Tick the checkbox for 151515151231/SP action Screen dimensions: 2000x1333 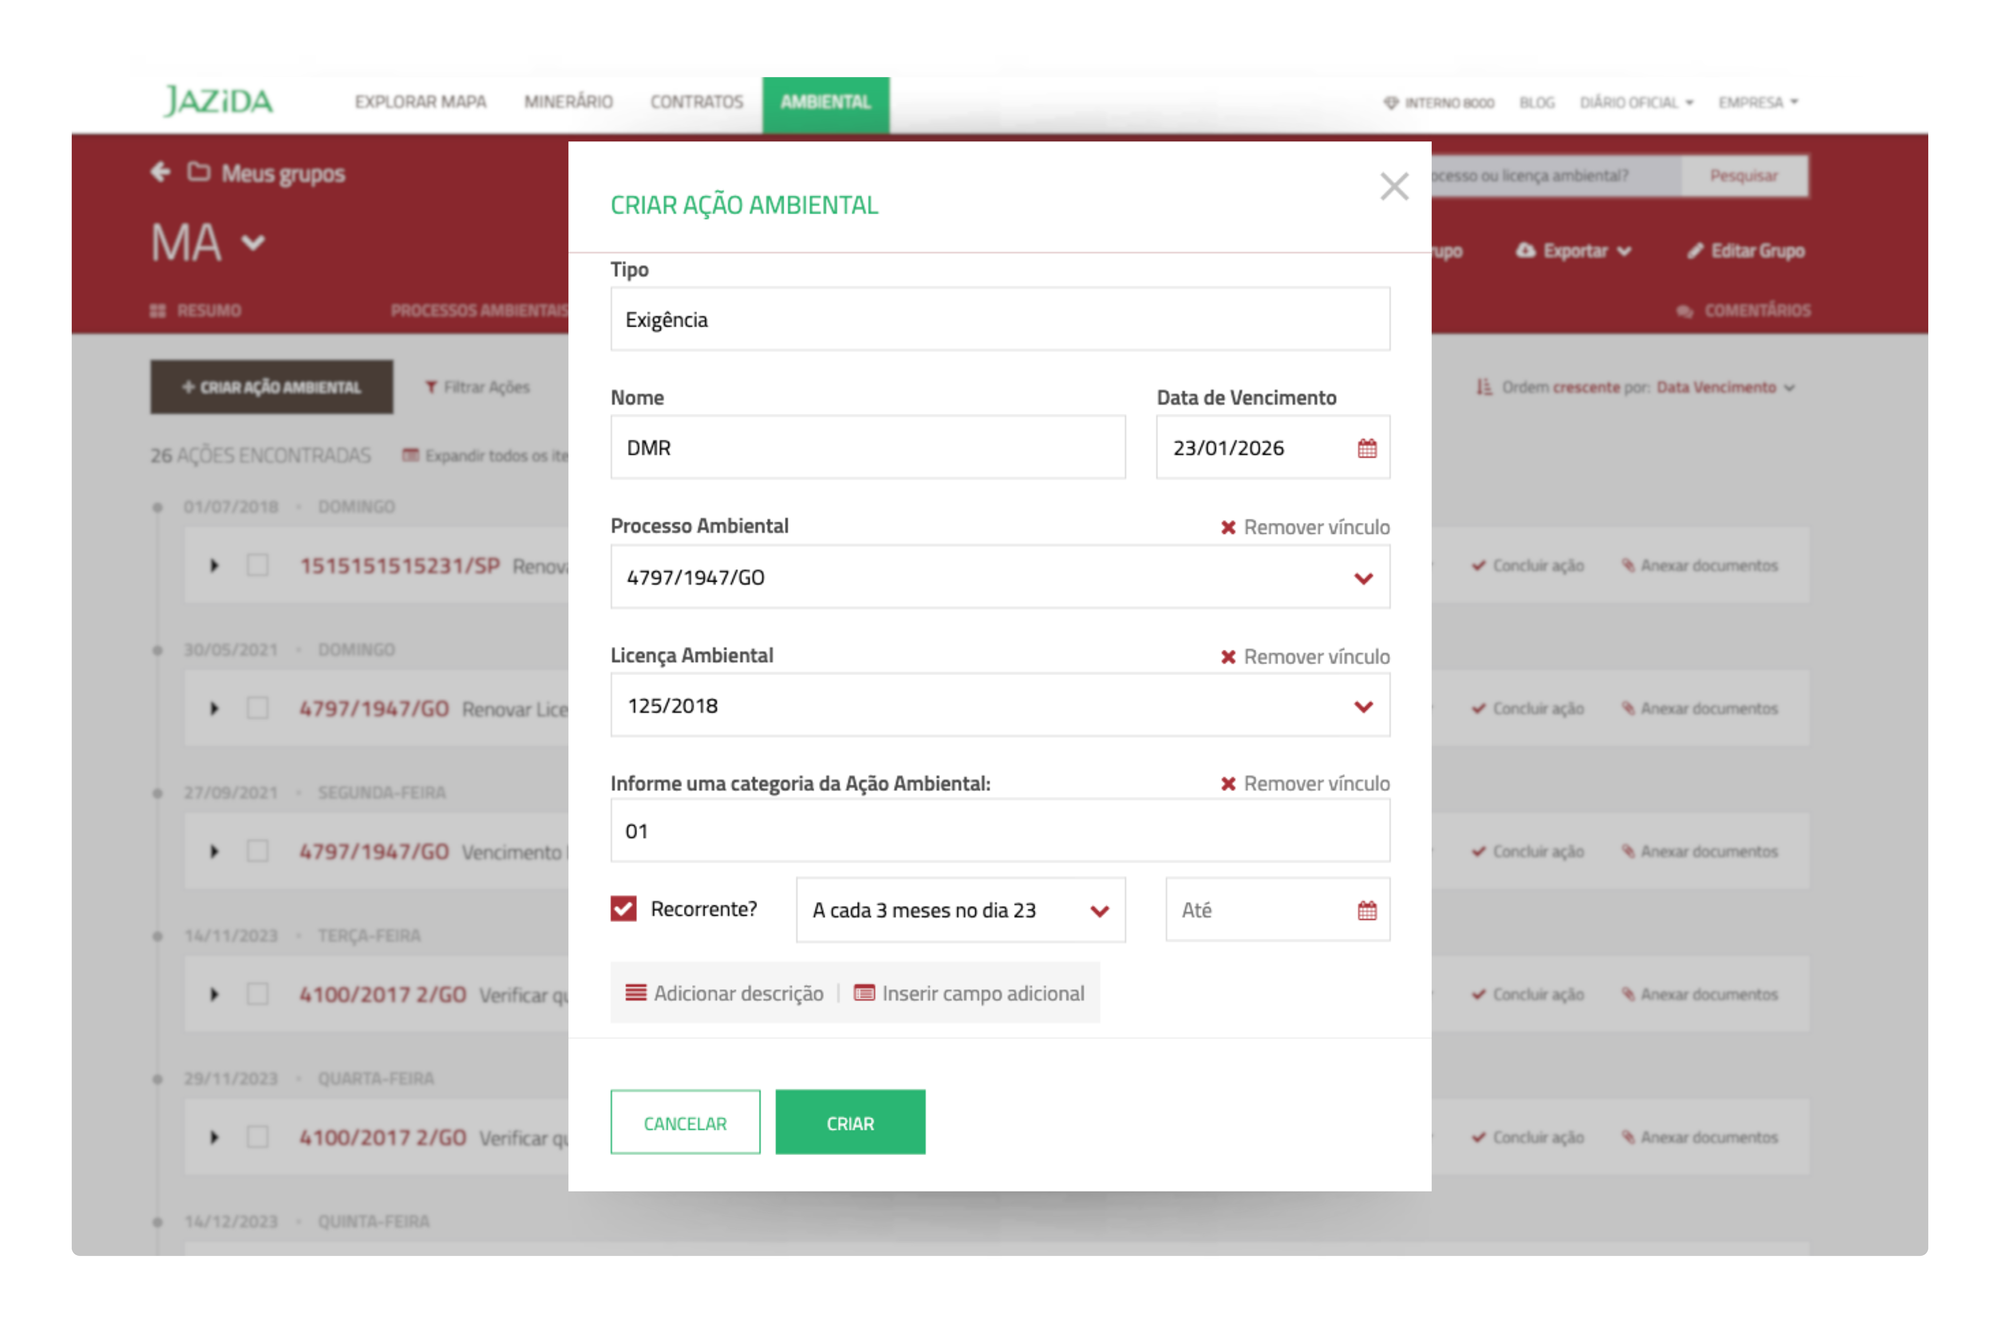click(257, 565)
